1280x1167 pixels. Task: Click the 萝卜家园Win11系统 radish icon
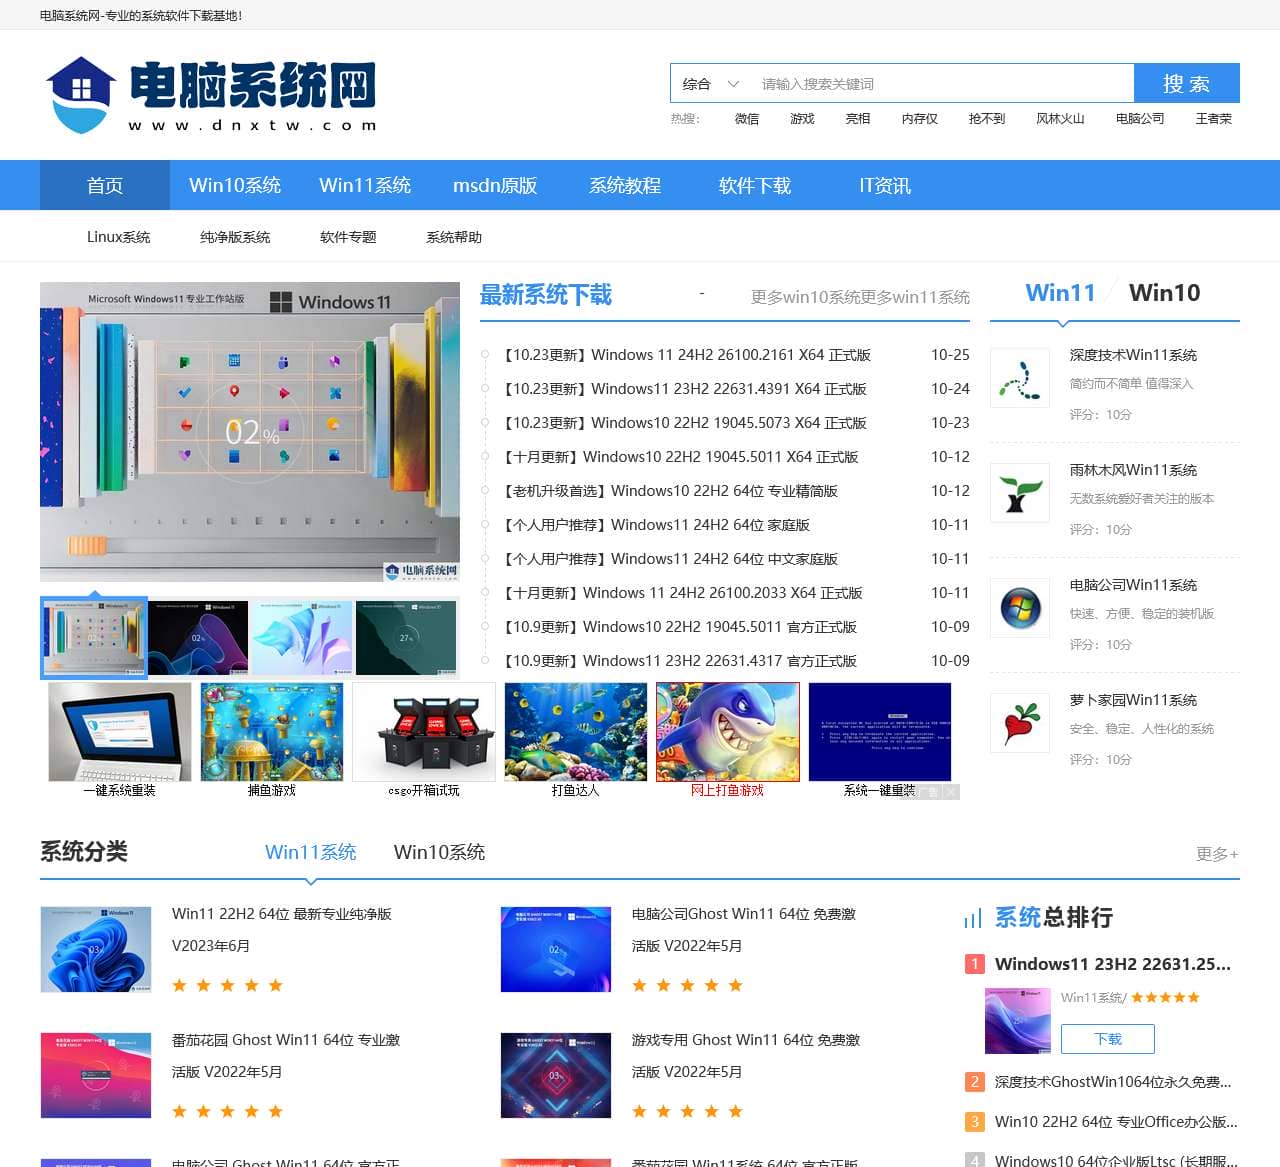[1019, 723]
